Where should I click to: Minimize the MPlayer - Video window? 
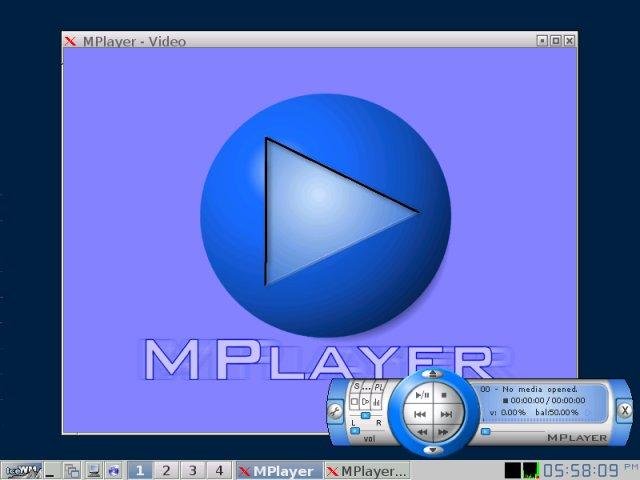tap(542, 40)
